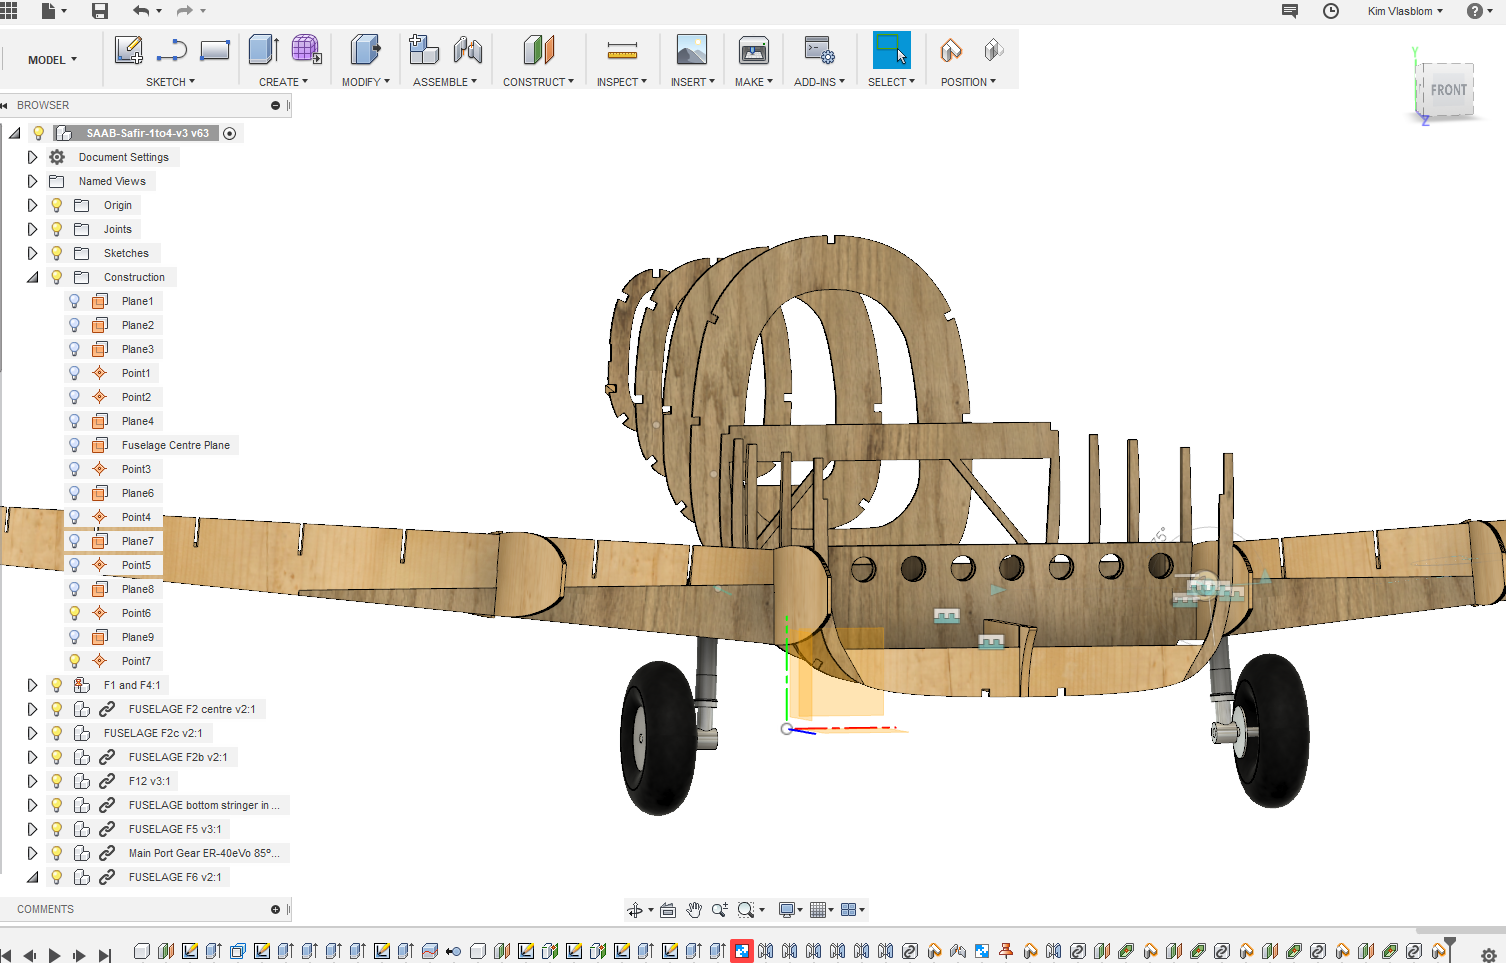Viewport: 1507px width, 963px height.
Task: Click the Save icon
Action: pyautogui.click(x=100, y=11)
